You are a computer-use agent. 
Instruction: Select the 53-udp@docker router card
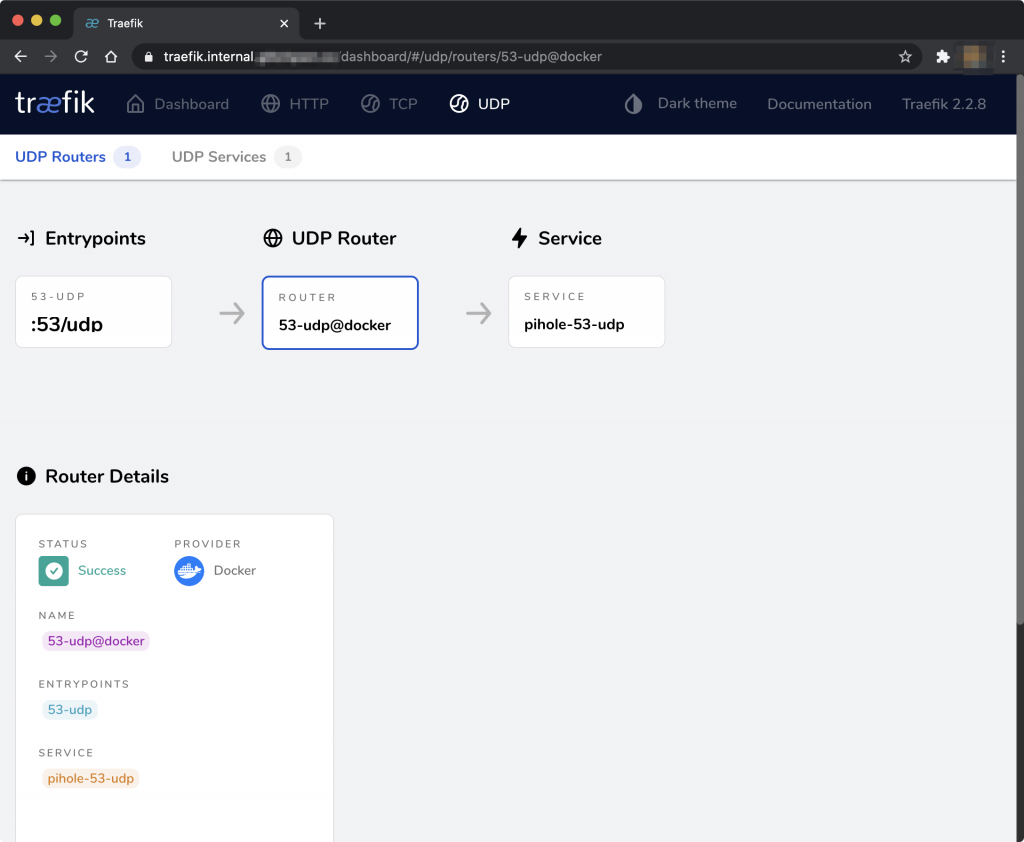(x=340, y=313)
